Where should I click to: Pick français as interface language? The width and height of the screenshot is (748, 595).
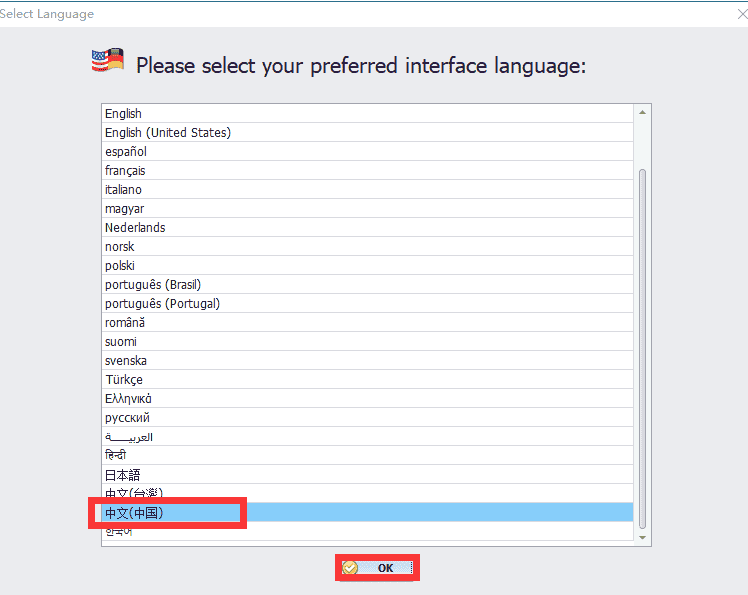125,171
